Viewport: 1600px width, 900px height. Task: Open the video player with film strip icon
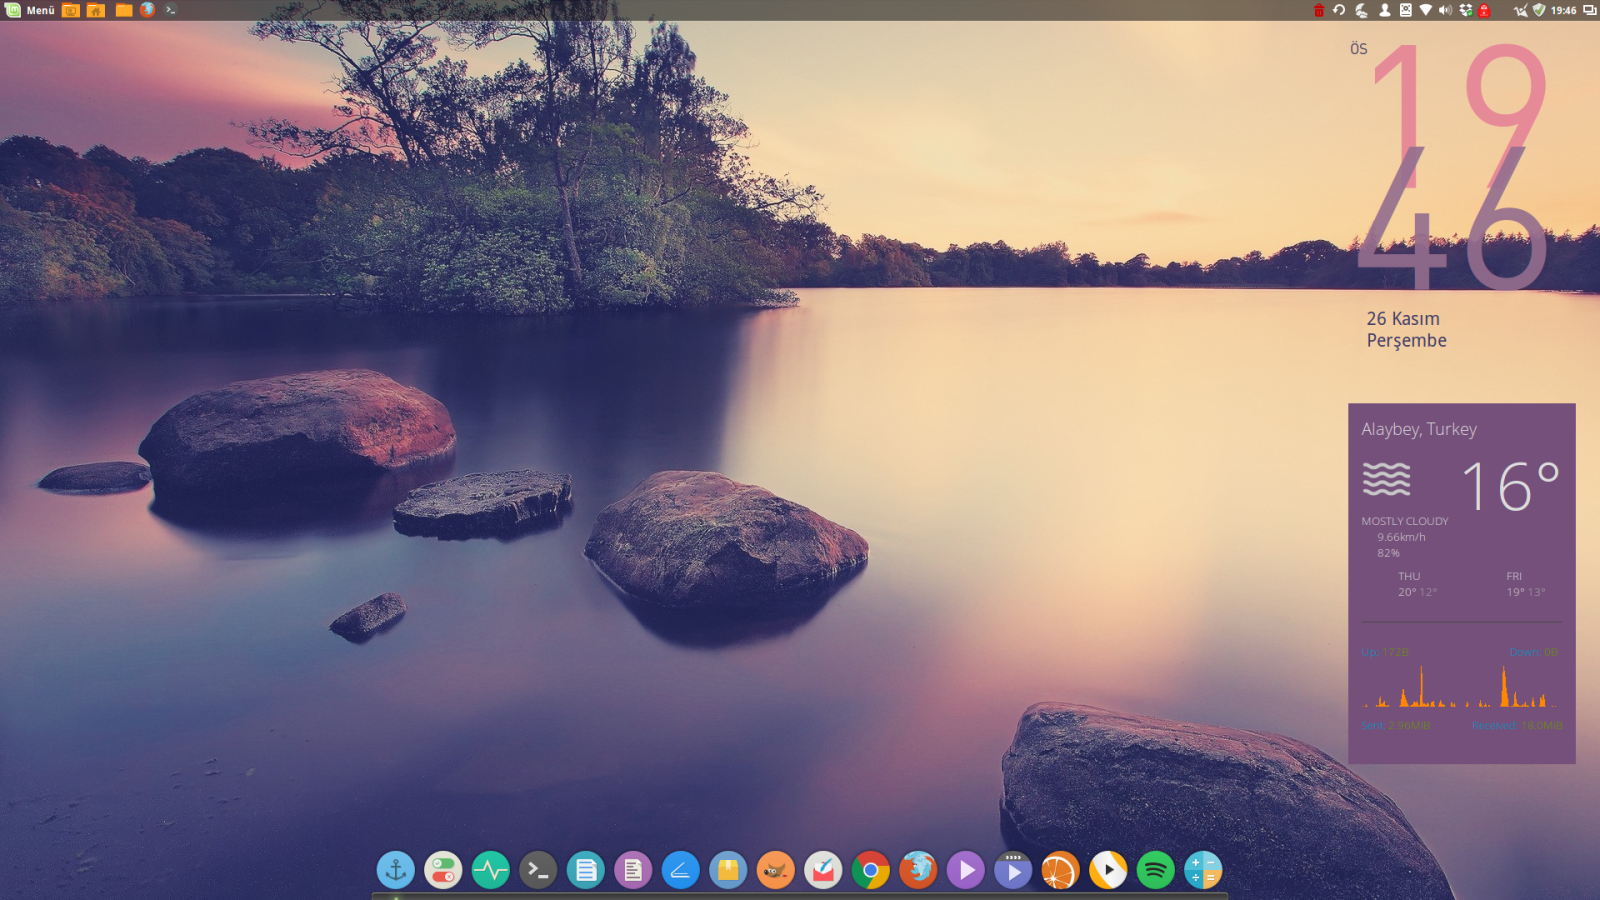pos(1013,870)
